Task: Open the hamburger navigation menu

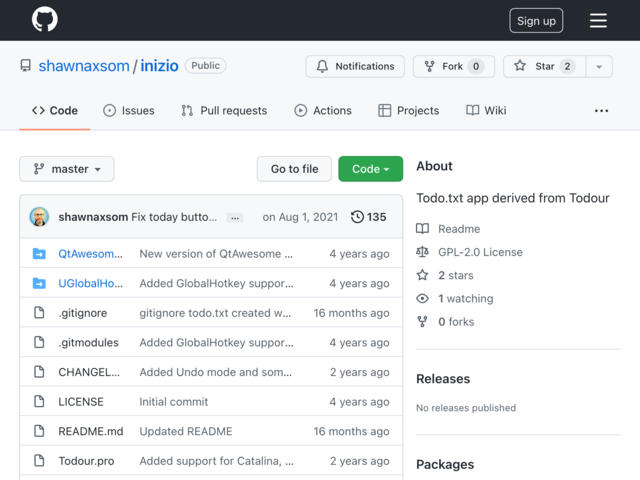Action: [598, 20]
